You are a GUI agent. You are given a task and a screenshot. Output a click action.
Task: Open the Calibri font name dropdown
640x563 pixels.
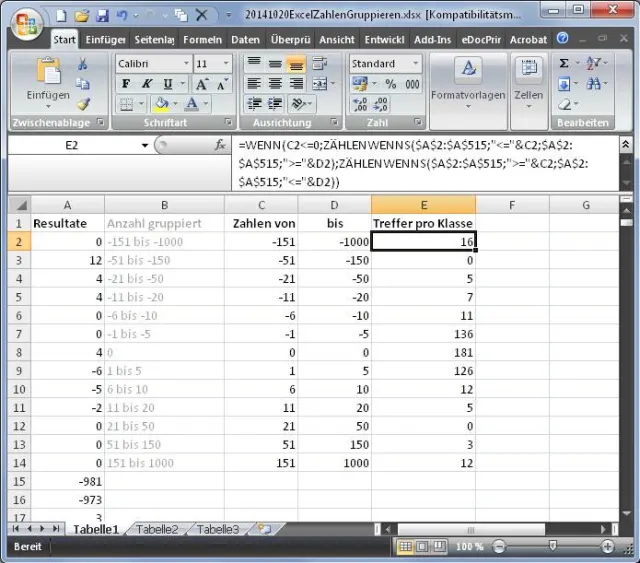click(152, 63)
